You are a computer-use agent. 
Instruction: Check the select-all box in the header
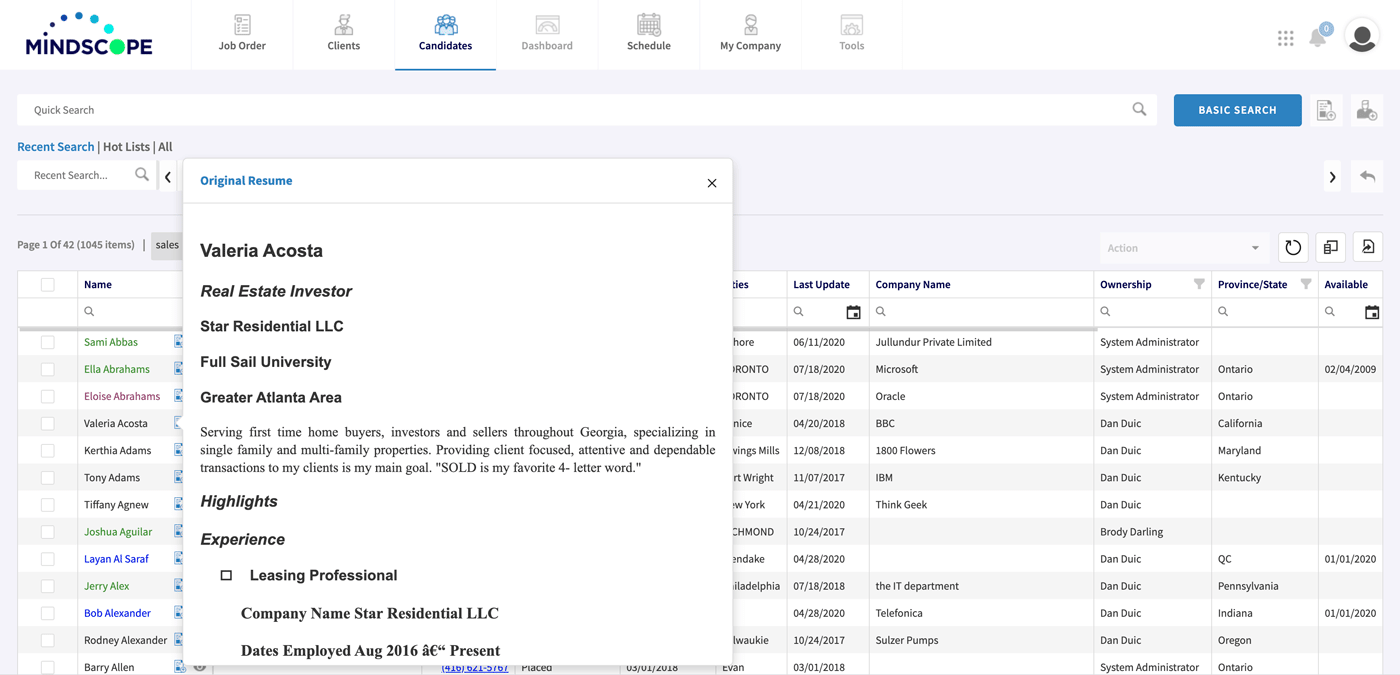point(47,284)
